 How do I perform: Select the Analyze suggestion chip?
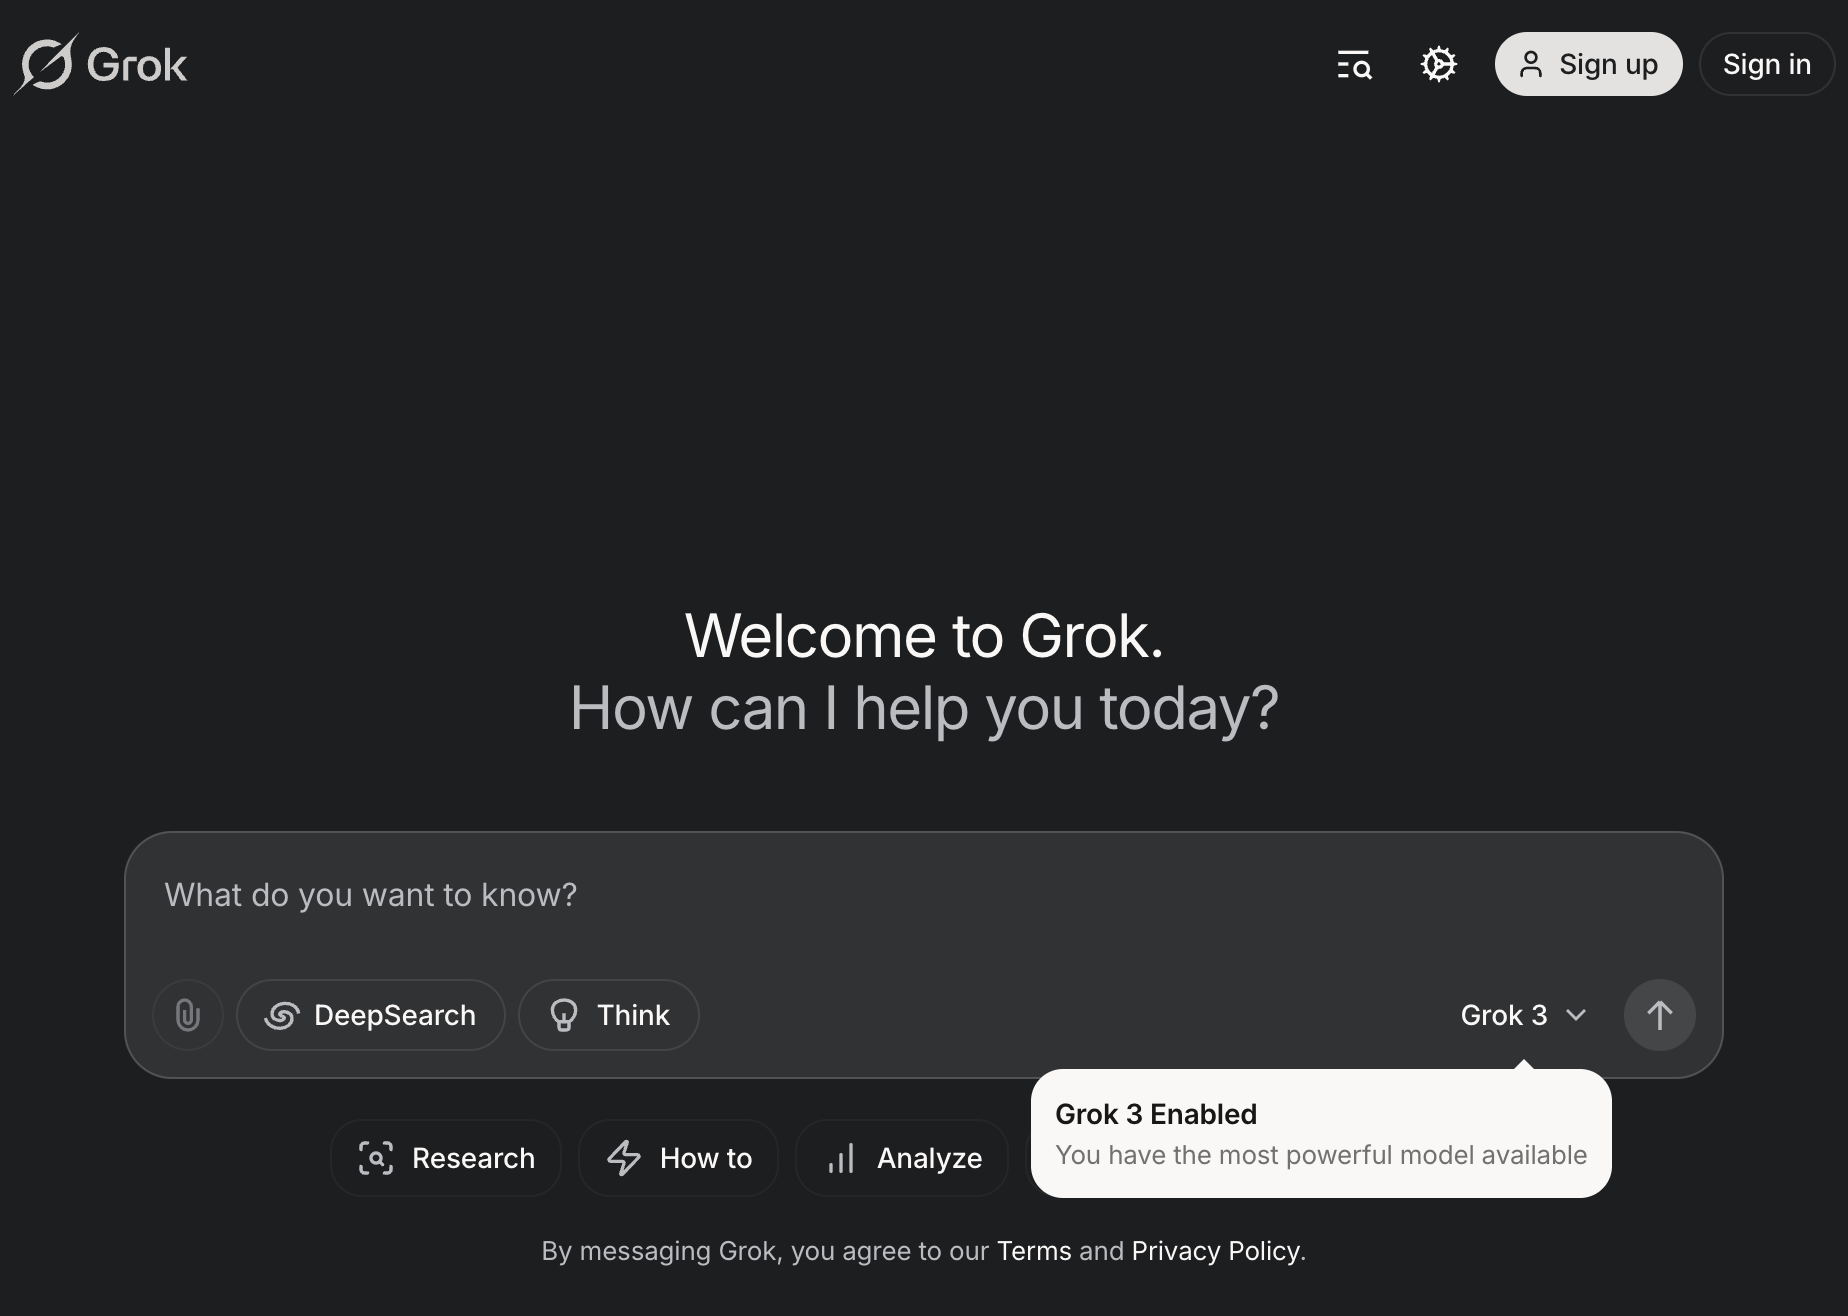click(x=902, y=1158)
